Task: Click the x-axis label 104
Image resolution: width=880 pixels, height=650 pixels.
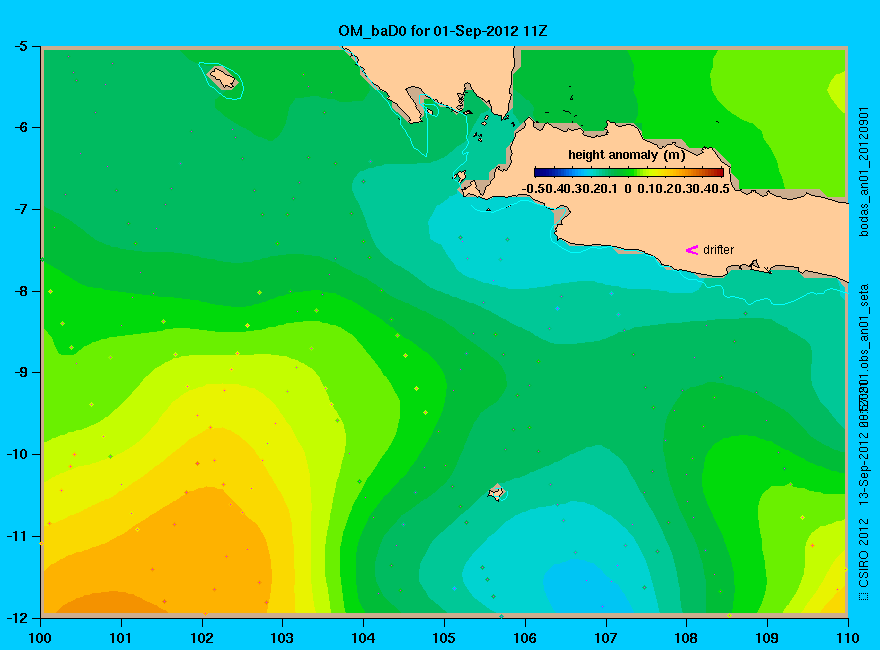Action: (x=363, y=638)
